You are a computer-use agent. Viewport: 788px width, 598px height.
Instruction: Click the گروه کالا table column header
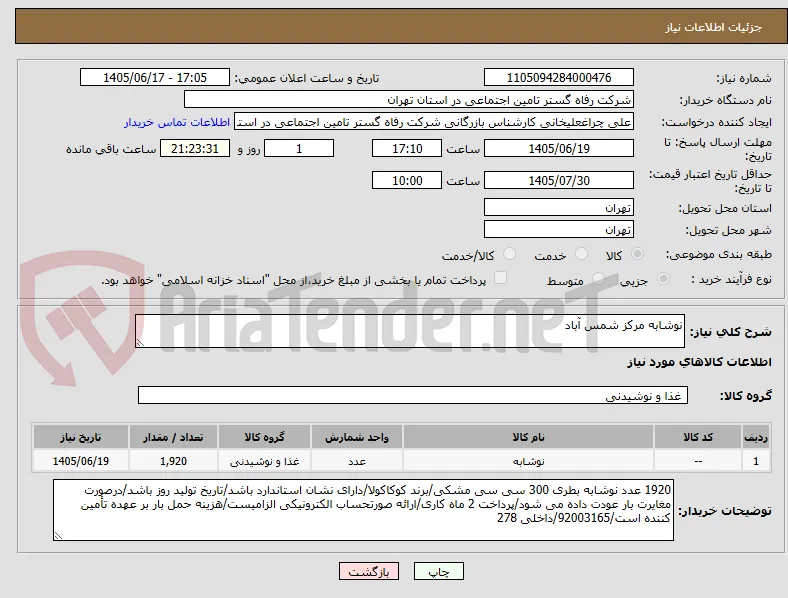(264, 437)
